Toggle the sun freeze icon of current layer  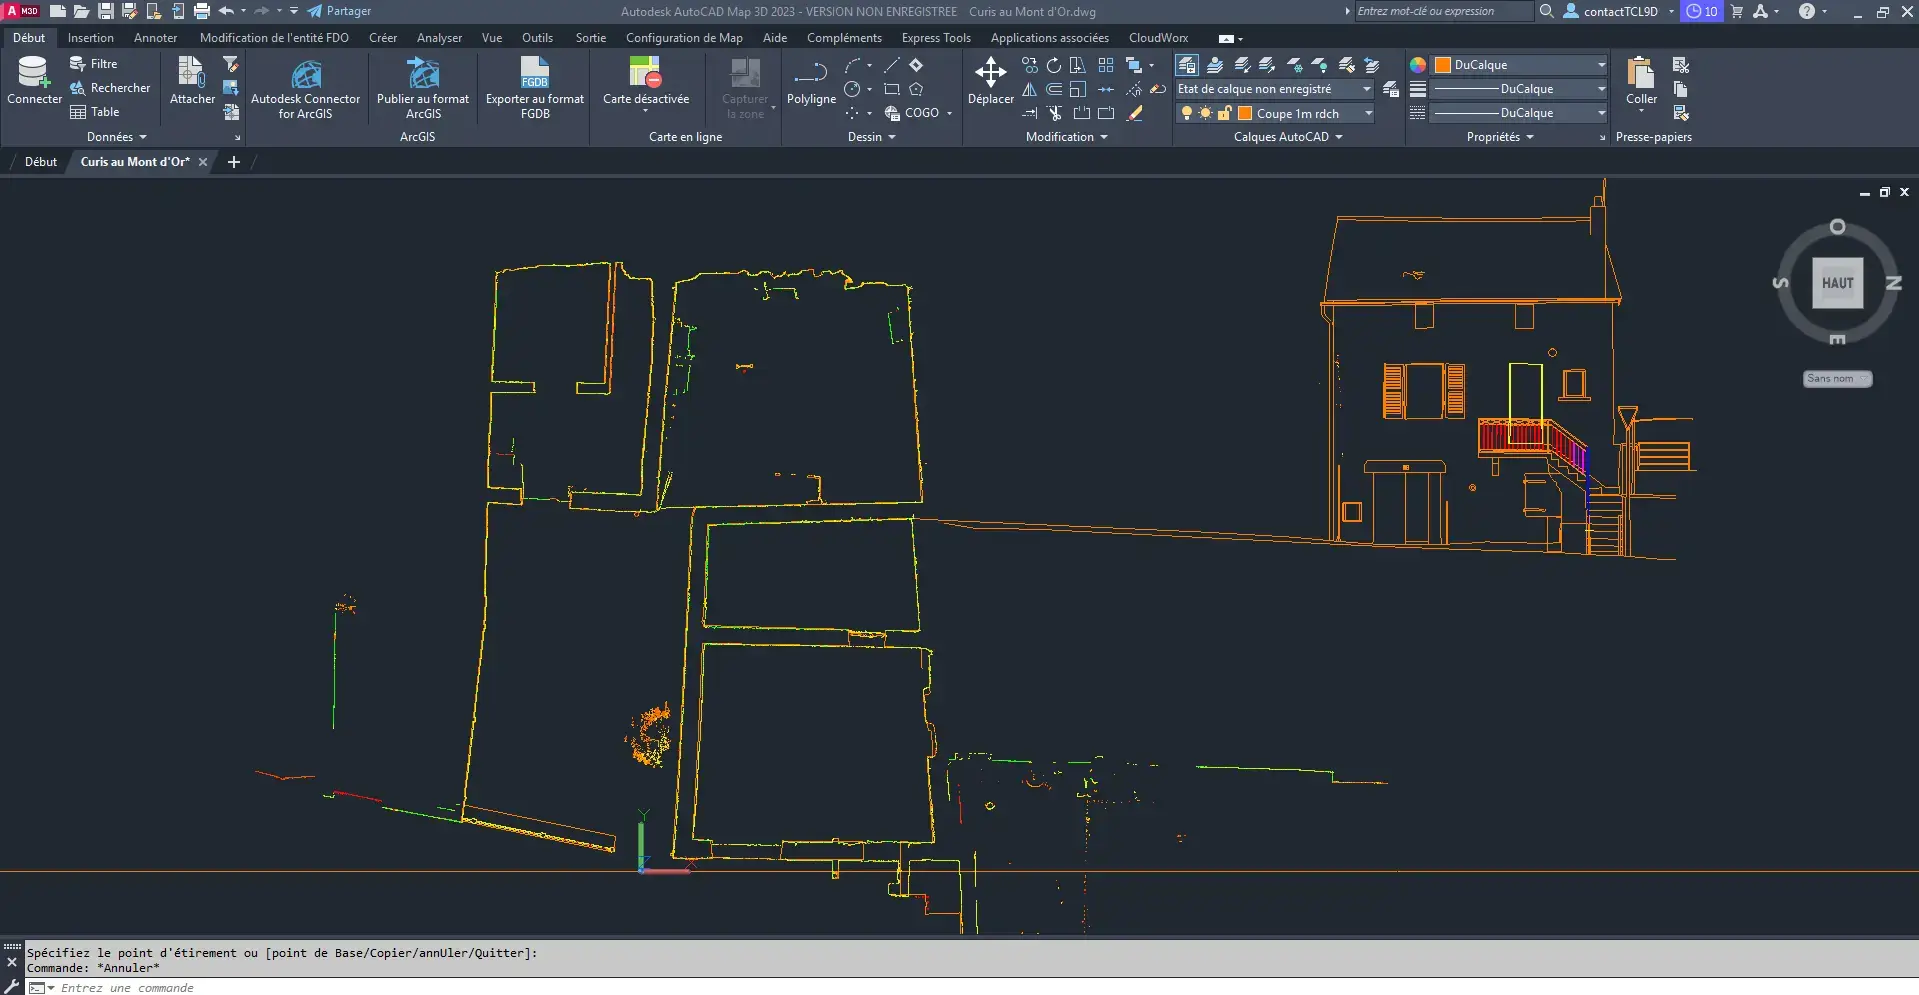(1205, 114)
